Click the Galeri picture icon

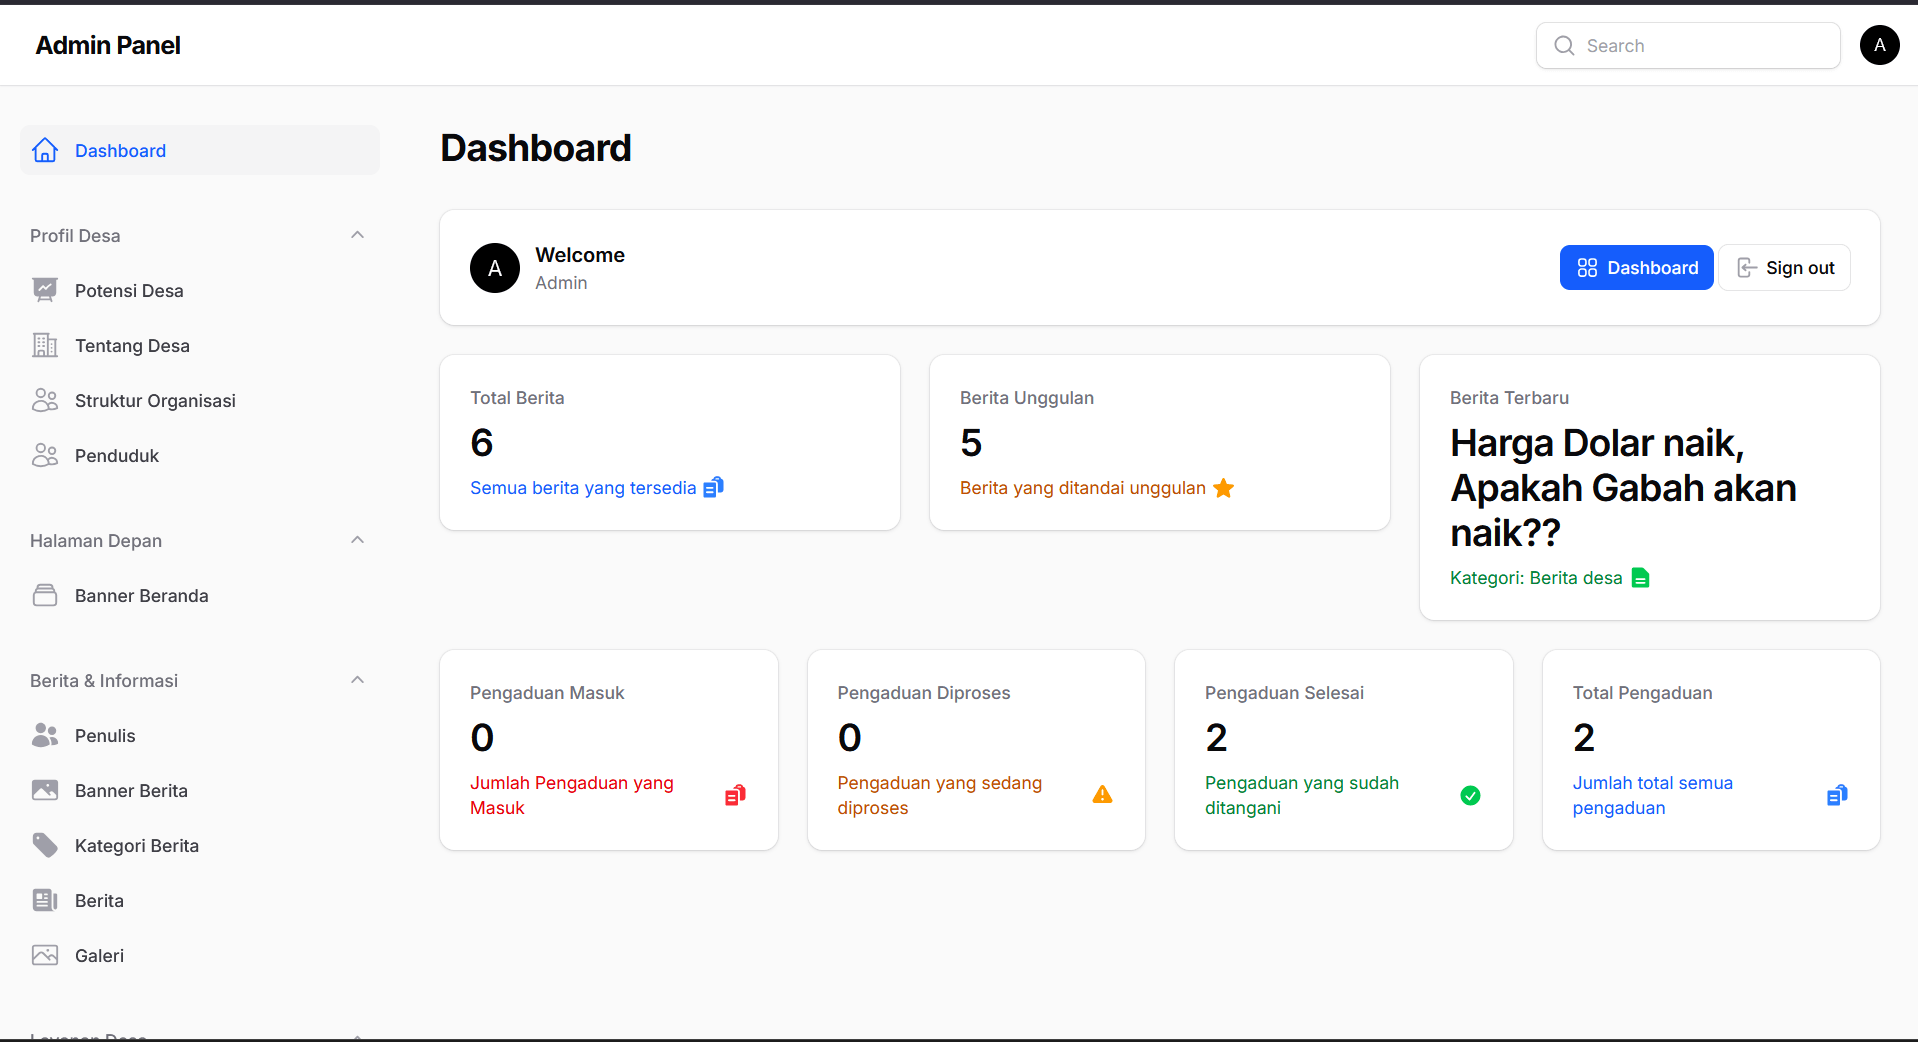[45, 955]
